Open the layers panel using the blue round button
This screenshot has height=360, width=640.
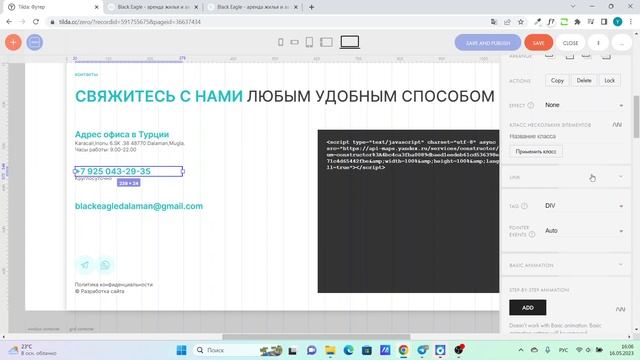pyautogui.click(x=35, y=42)
